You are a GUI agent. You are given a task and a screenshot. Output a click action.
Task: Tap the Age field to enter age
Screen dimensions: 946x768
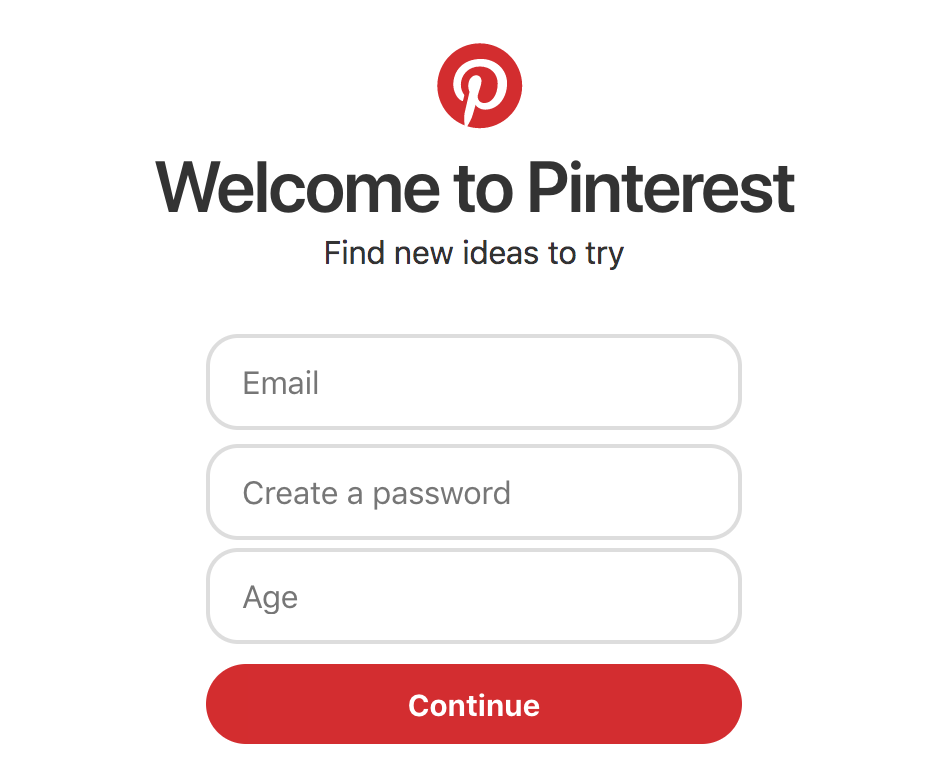click(x=473, y=596)
